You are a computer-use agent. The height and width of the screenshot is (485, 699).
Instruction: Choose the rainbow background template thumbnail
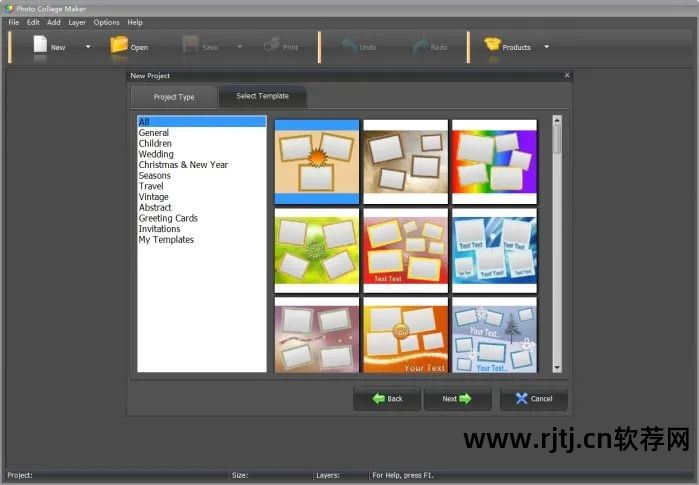[x=494, y=162]
